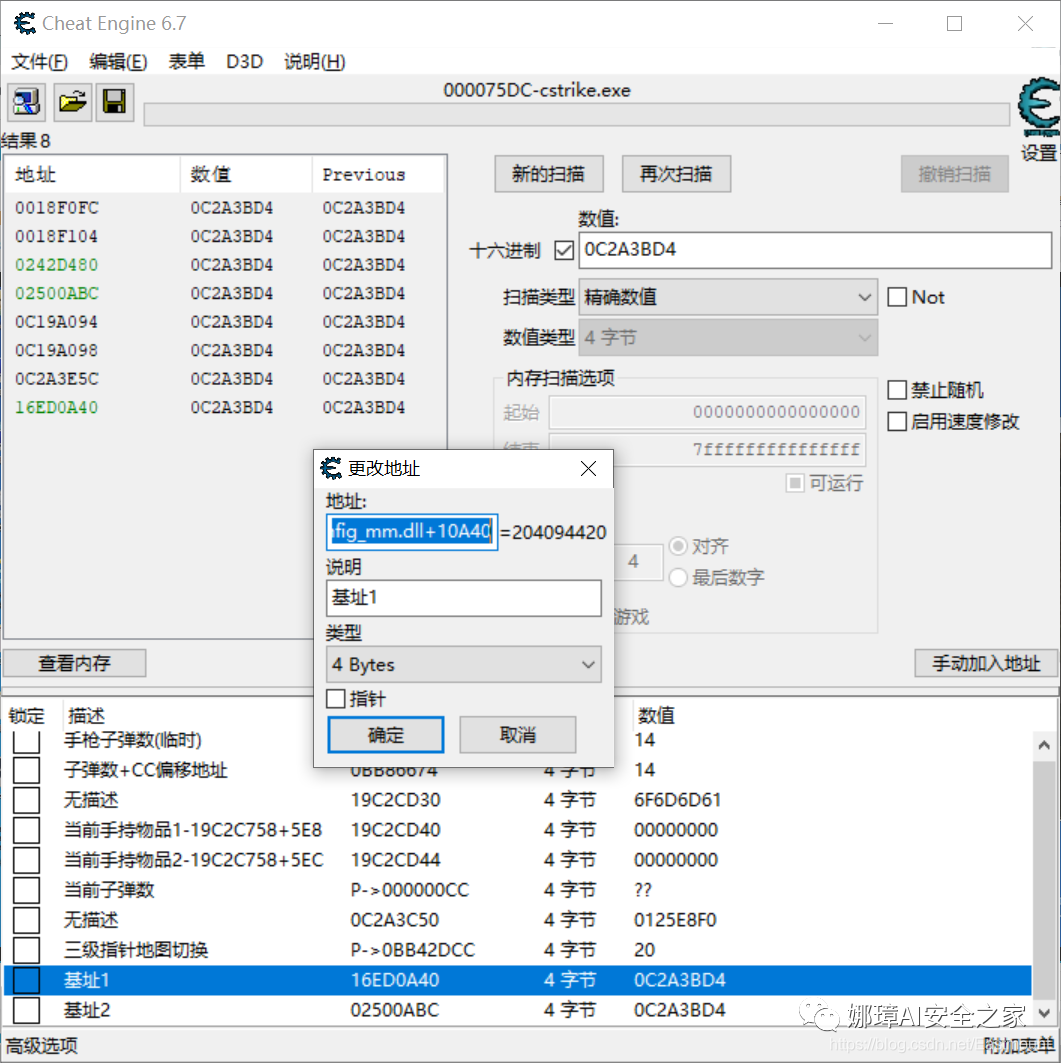Screen dimensions: 1061x1063
Task: Click address 19C2CD30 in the table
Action: pyautogui.click(x=395, y=800)
